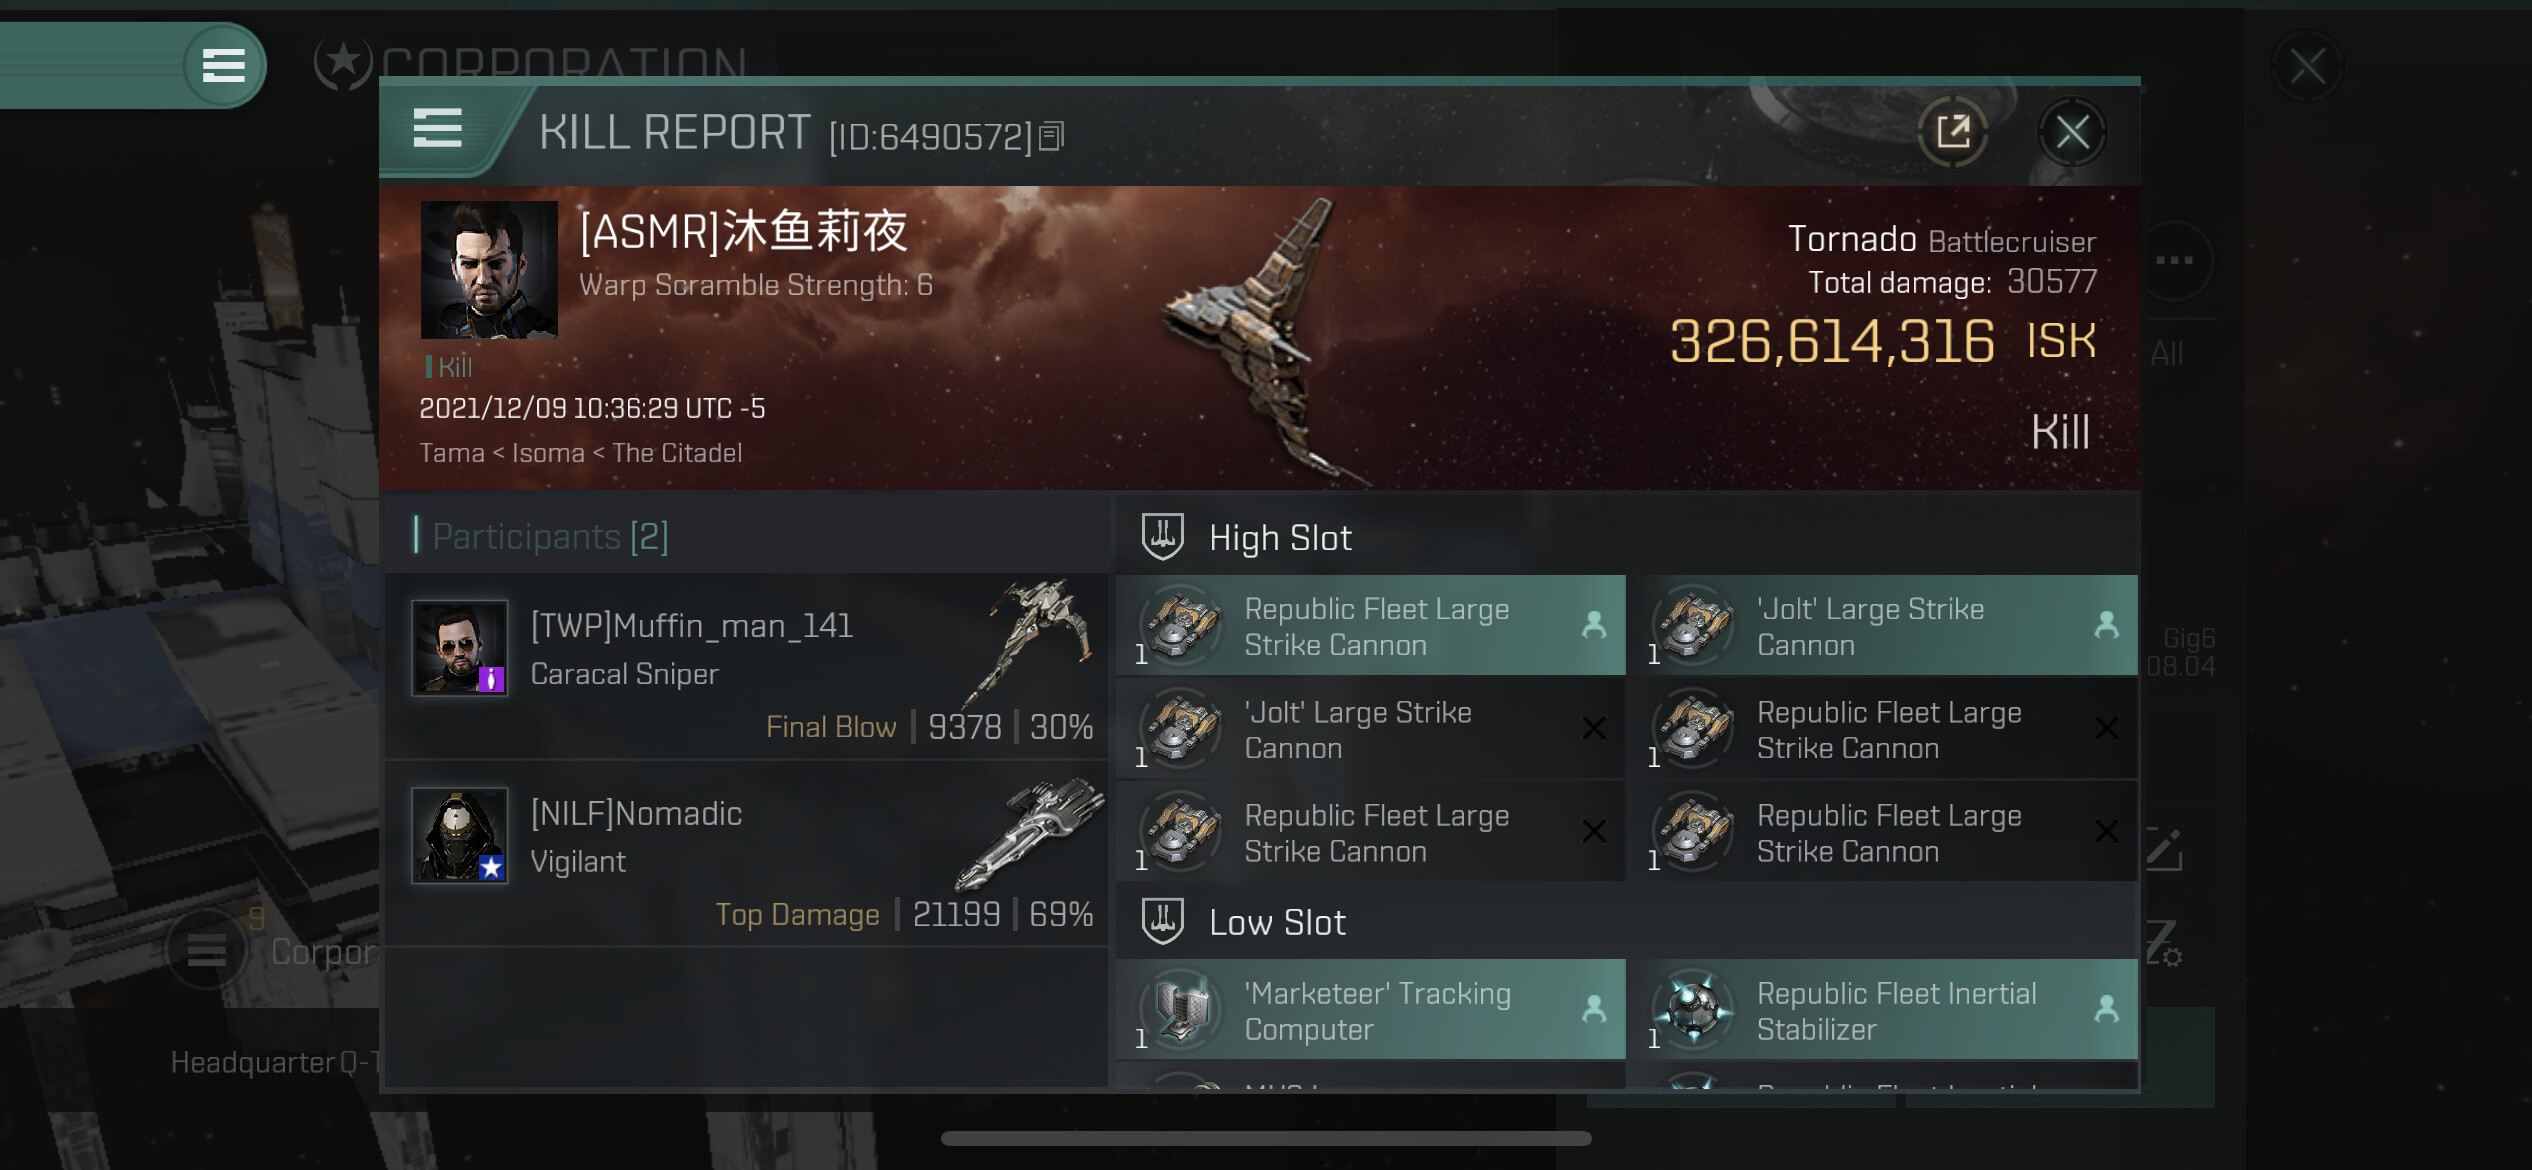
Task: Select the 'Marketeer' Tracking Computer item
Action: pos(1371,1010)
